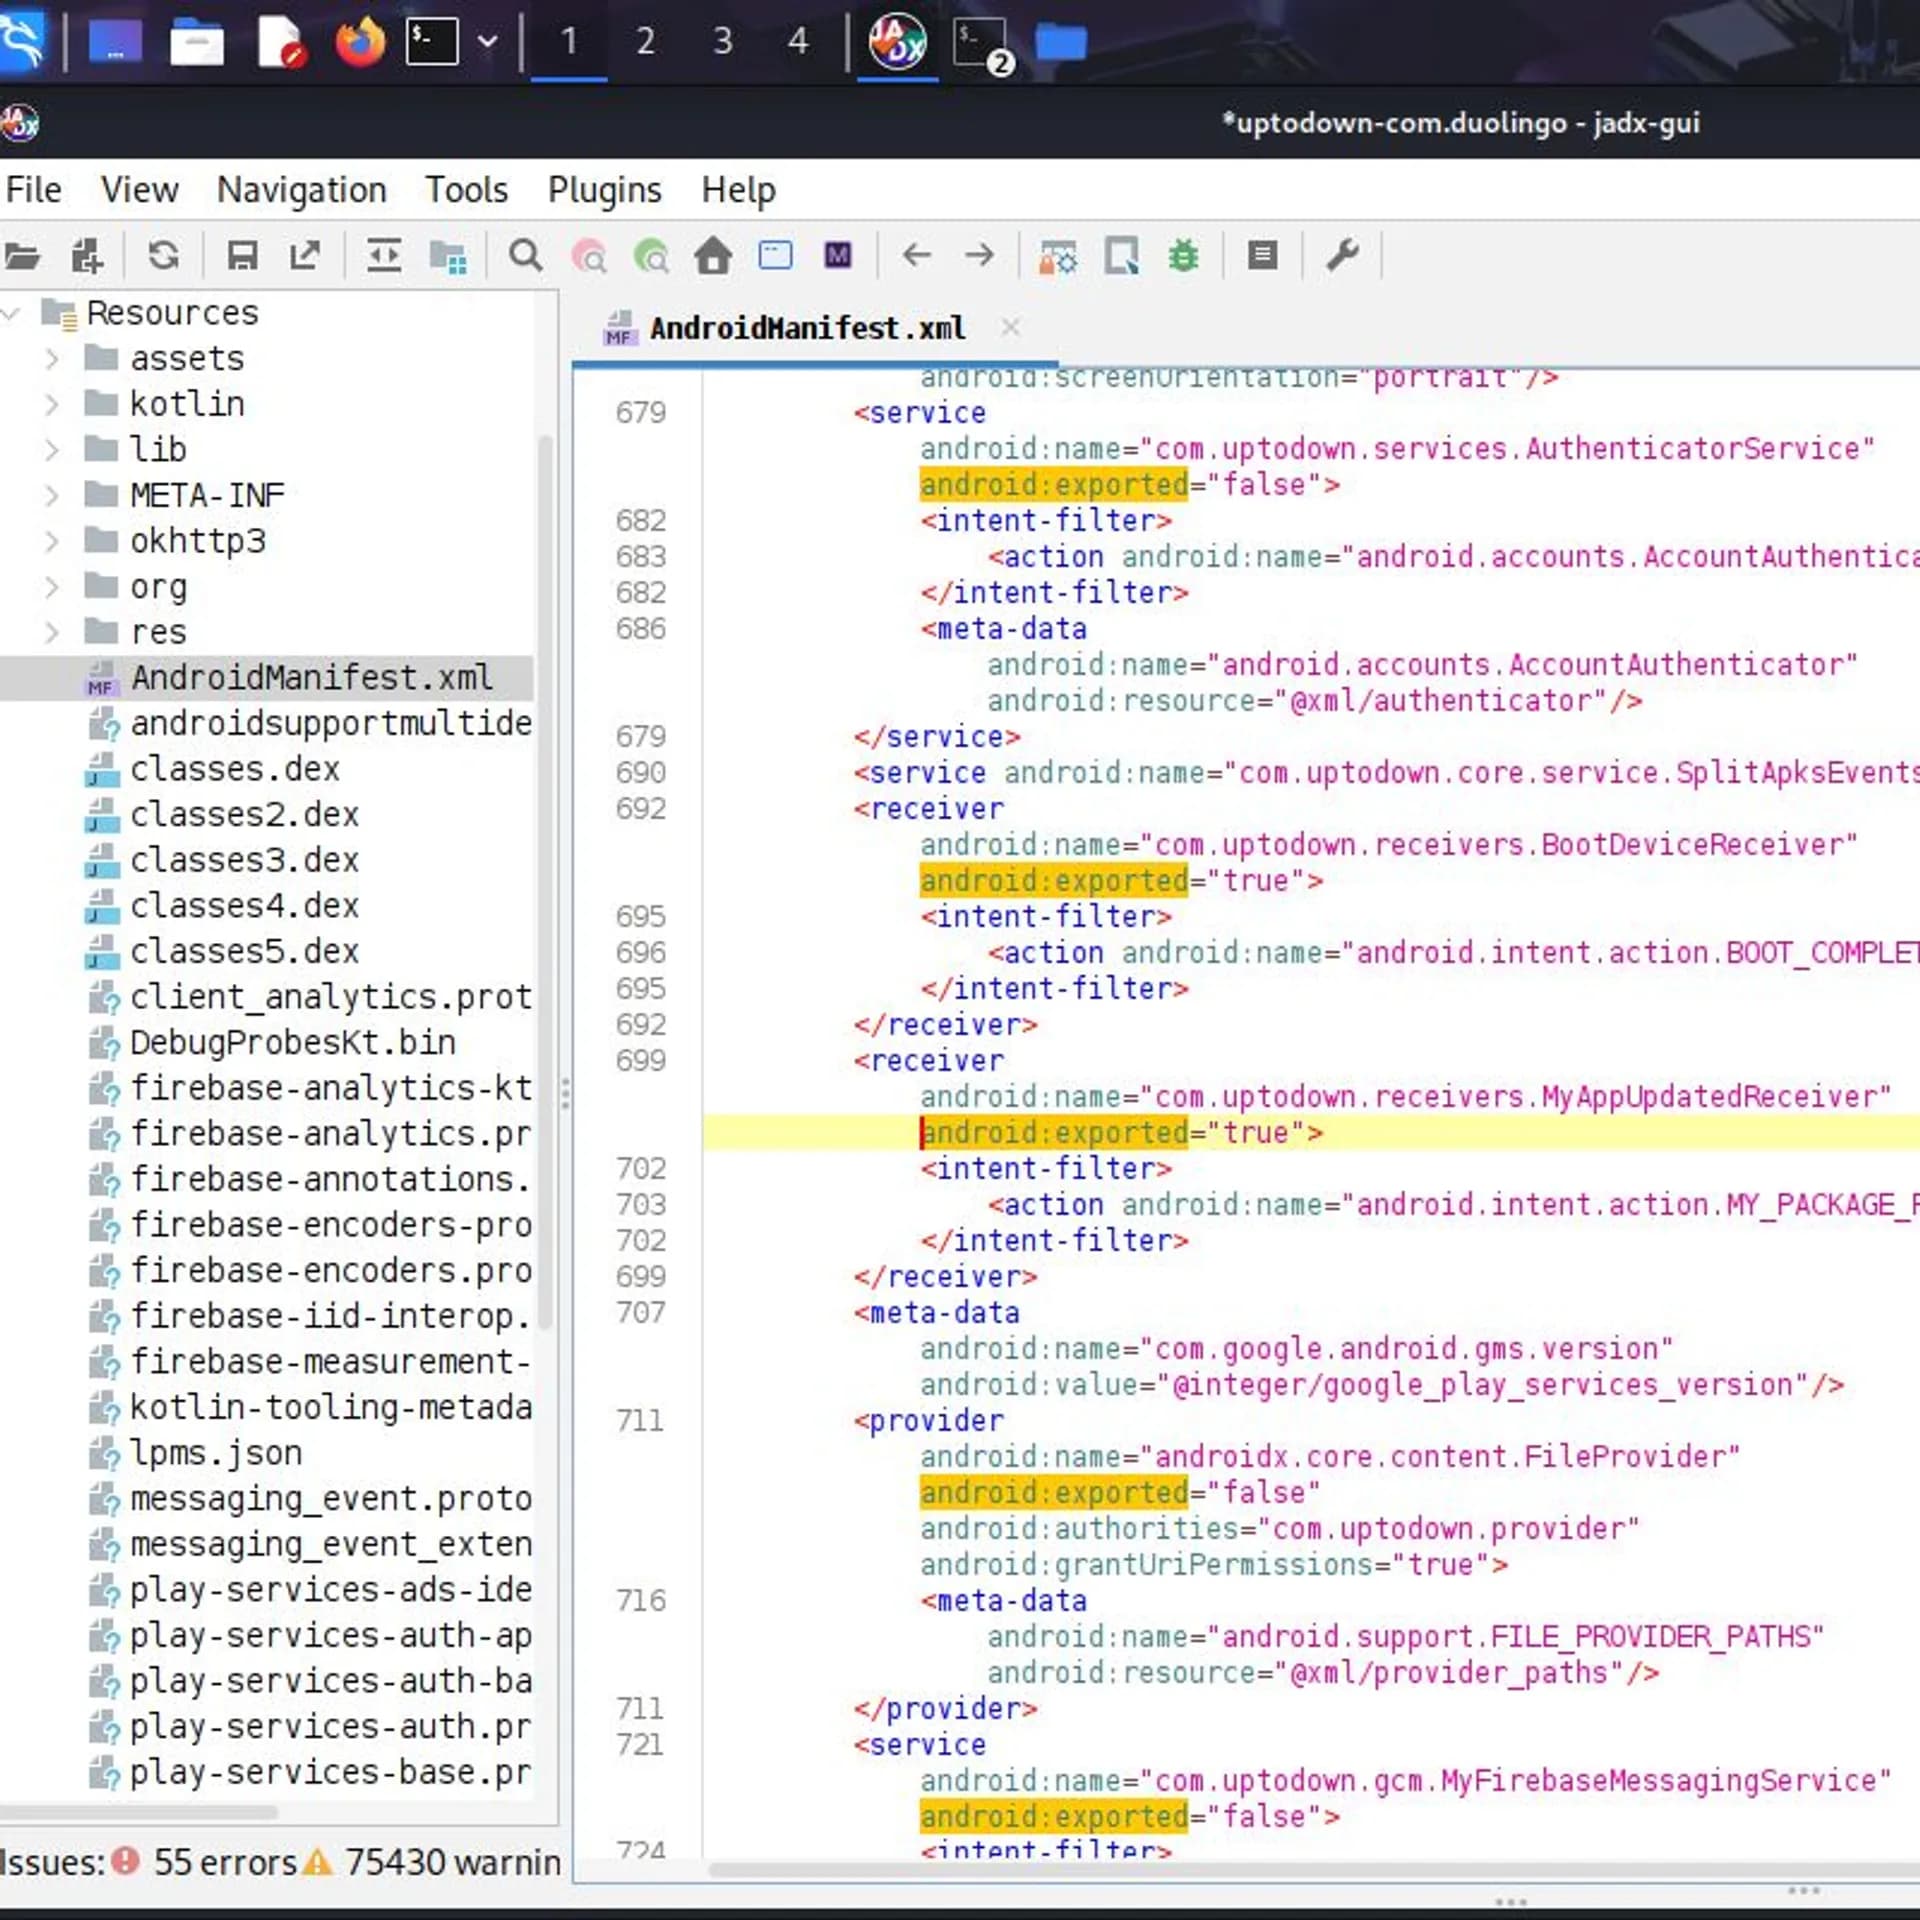Open Text search magnifier icon

tap(525, 256)
